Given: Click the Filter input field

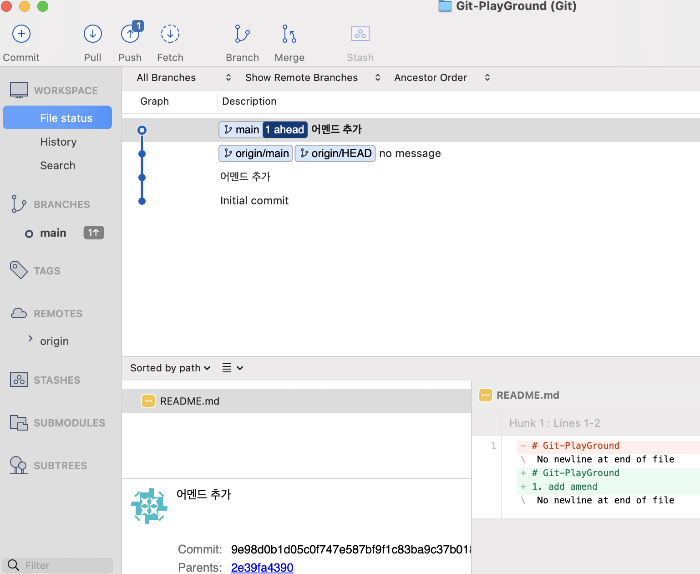Looking at the screenshot, I should tap(58, 565).
